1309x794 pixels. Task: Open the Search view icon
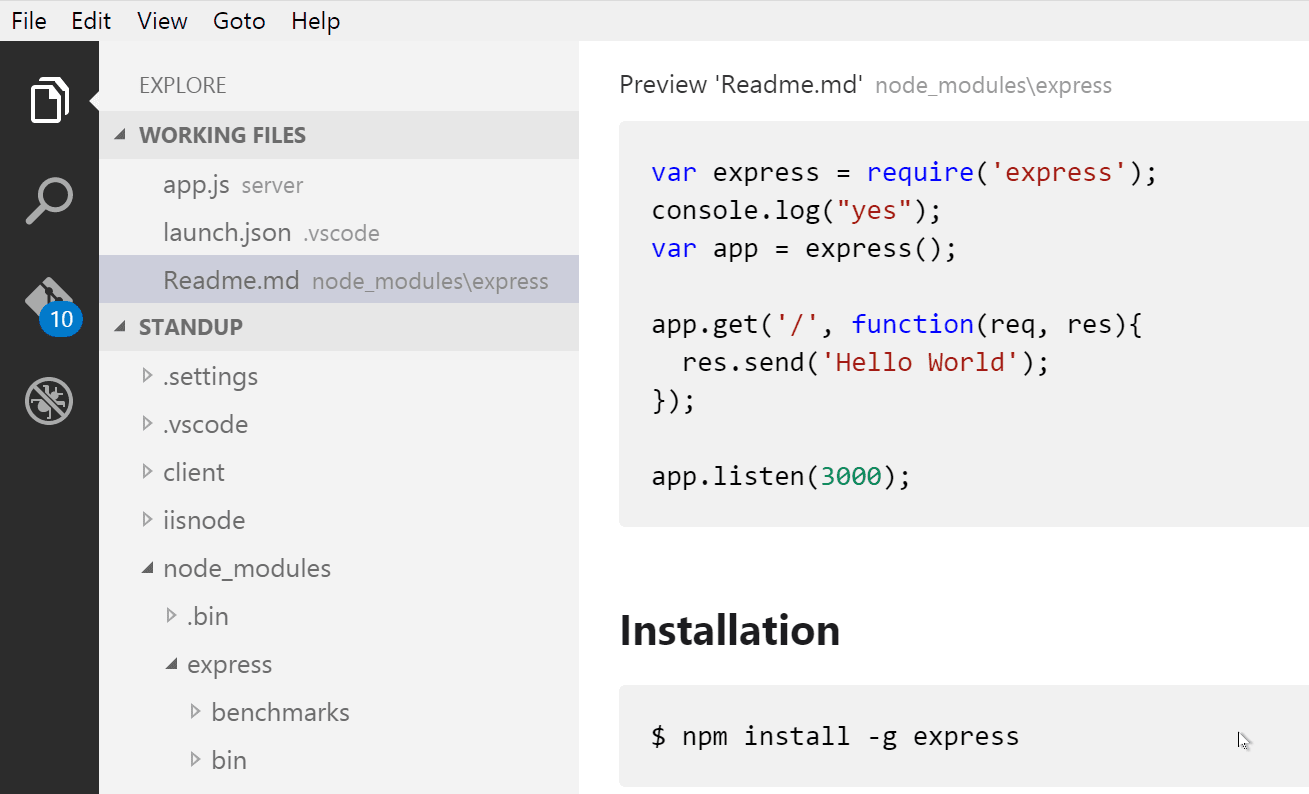pyautogui.click(x=49, y=200)
